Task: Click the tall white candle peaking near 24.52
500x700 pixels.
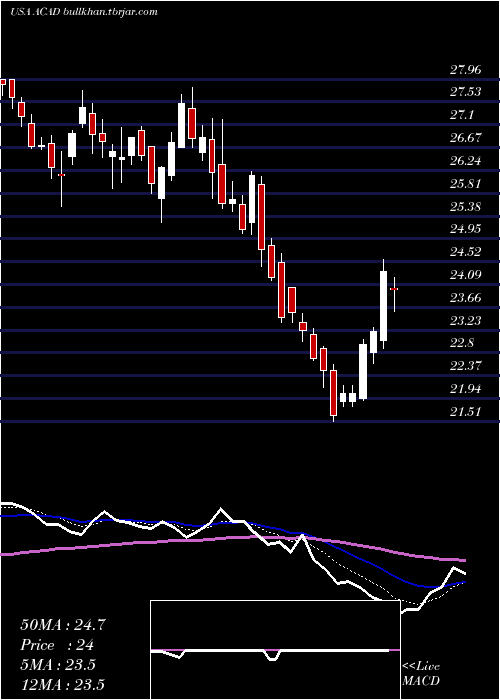Action: pyautogui.click(x=383, y=306)
